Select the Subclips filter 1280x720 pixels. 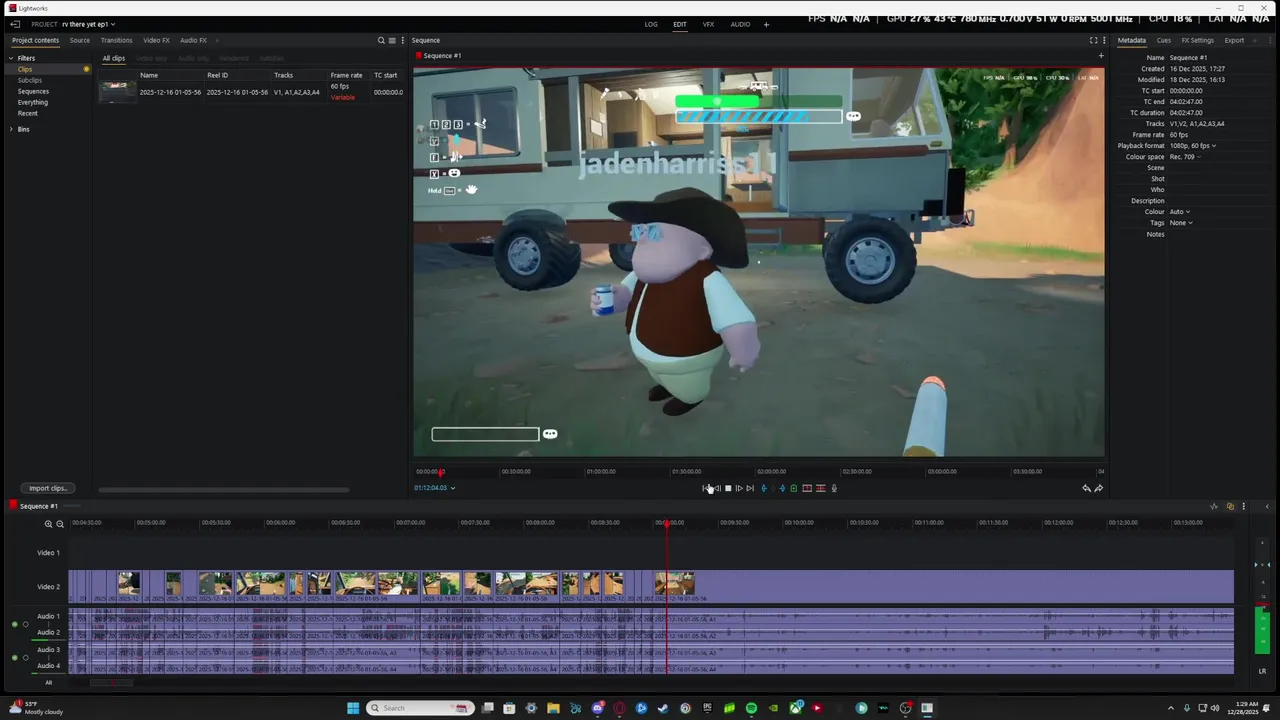pos(30,80)
